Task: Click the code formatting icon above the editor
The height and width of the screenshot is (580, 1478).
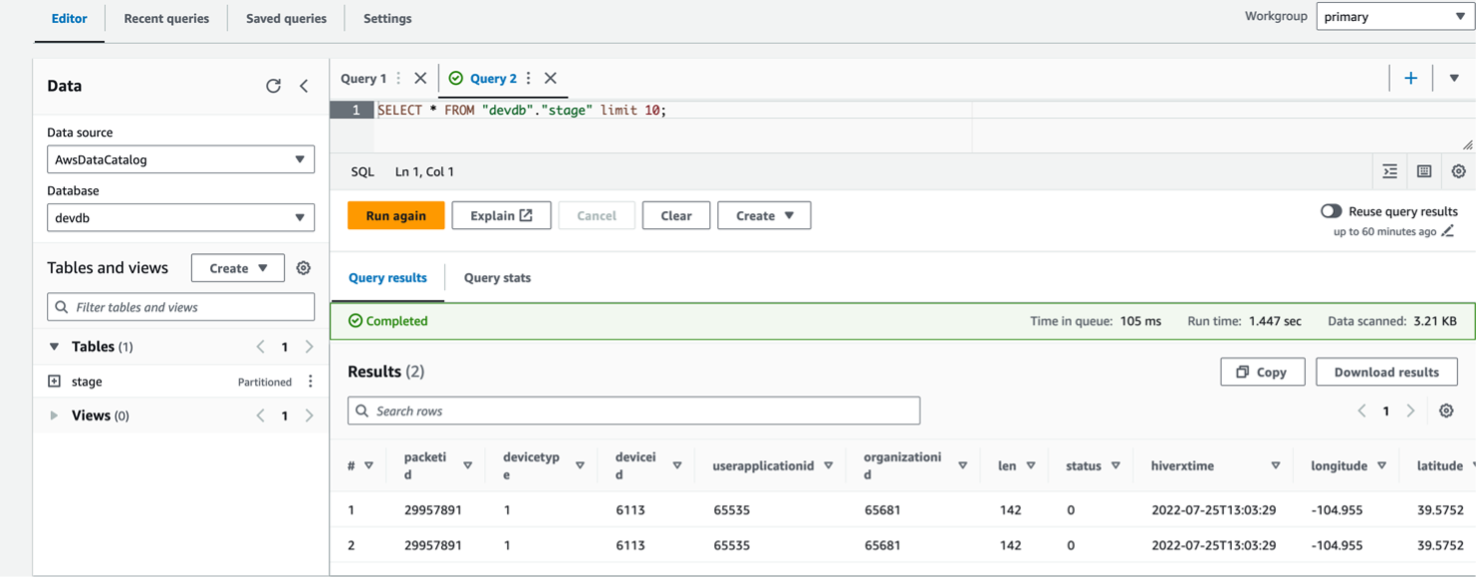Action: click(x=1389, y=171)
